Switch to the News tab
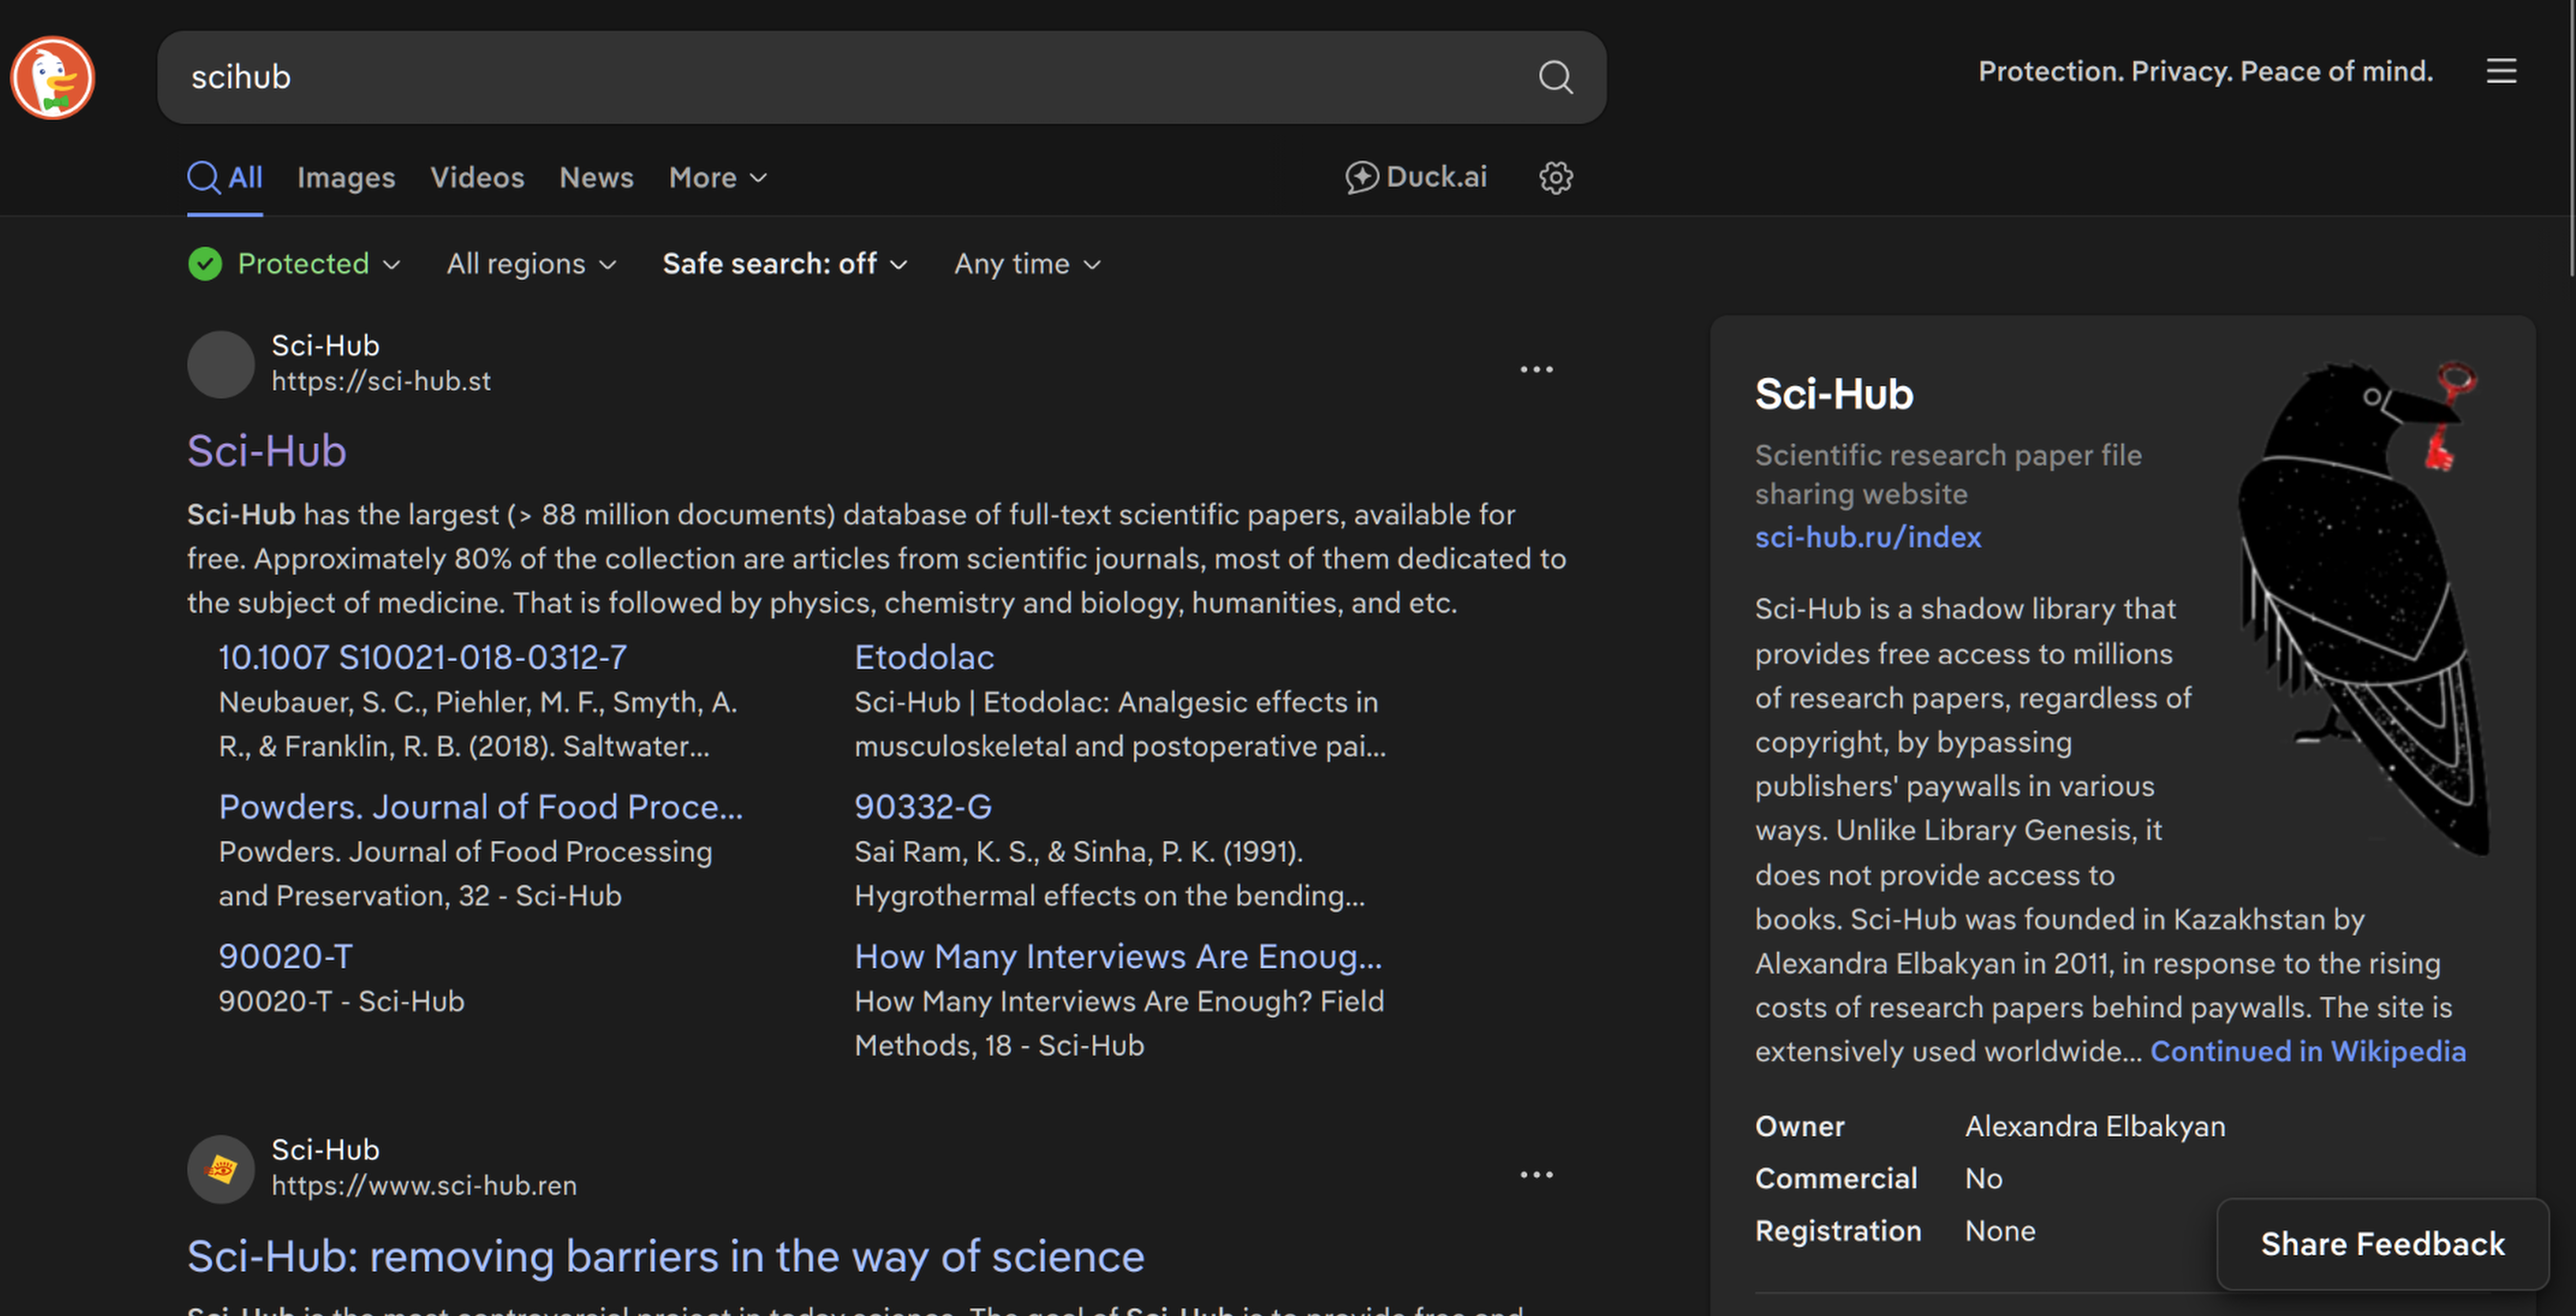 pyautogui.click(x=596, y=178)
